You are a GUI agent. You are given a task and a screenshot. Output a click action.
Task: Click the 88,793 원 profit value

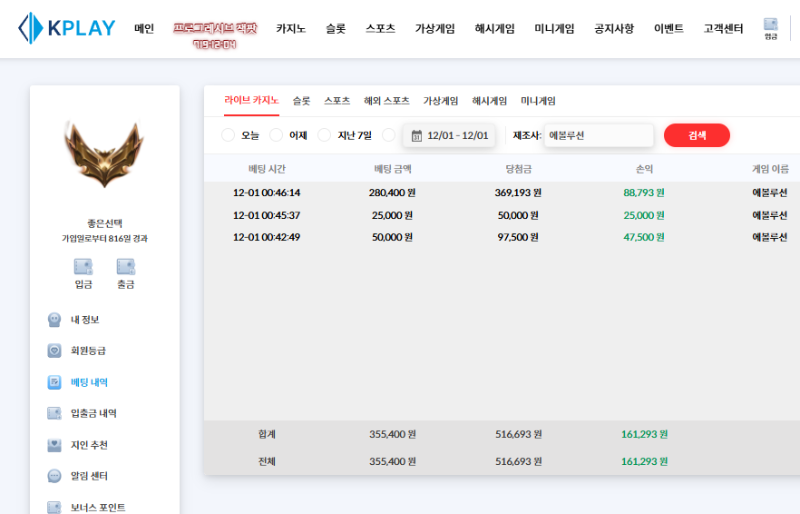tap(644, 192)
